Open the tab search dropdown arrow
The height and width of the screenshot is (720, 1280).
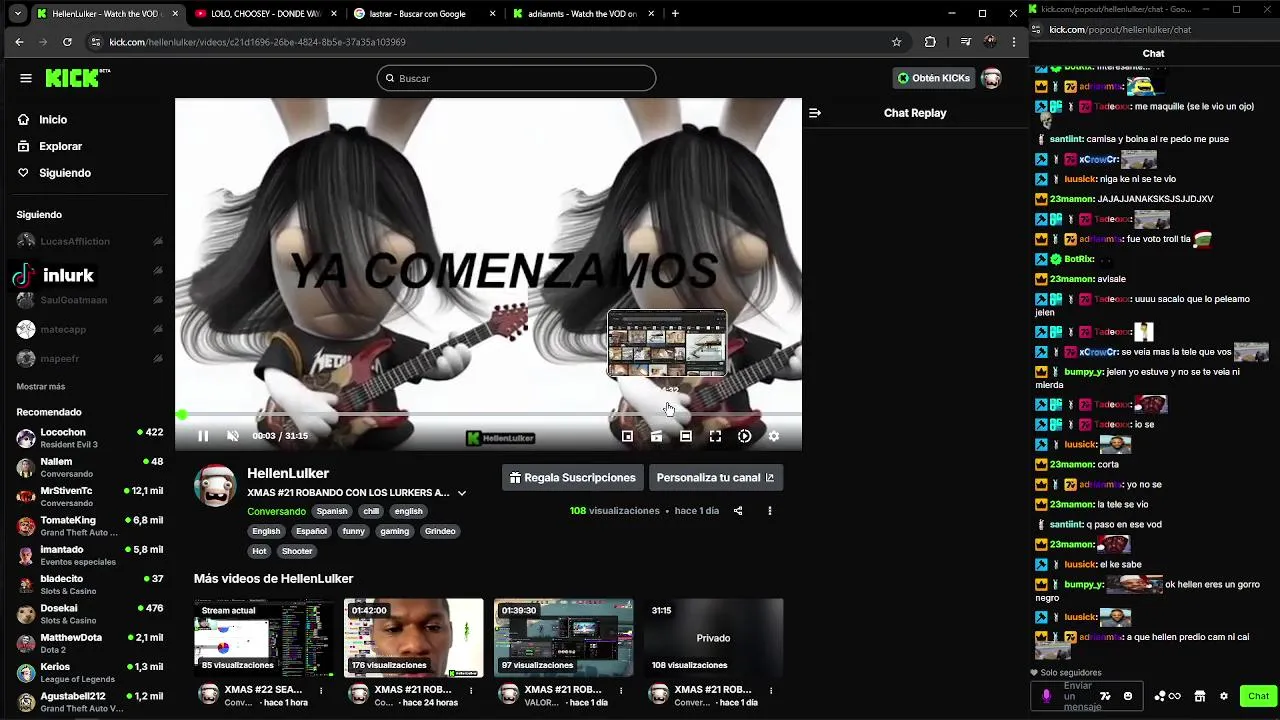17,14
